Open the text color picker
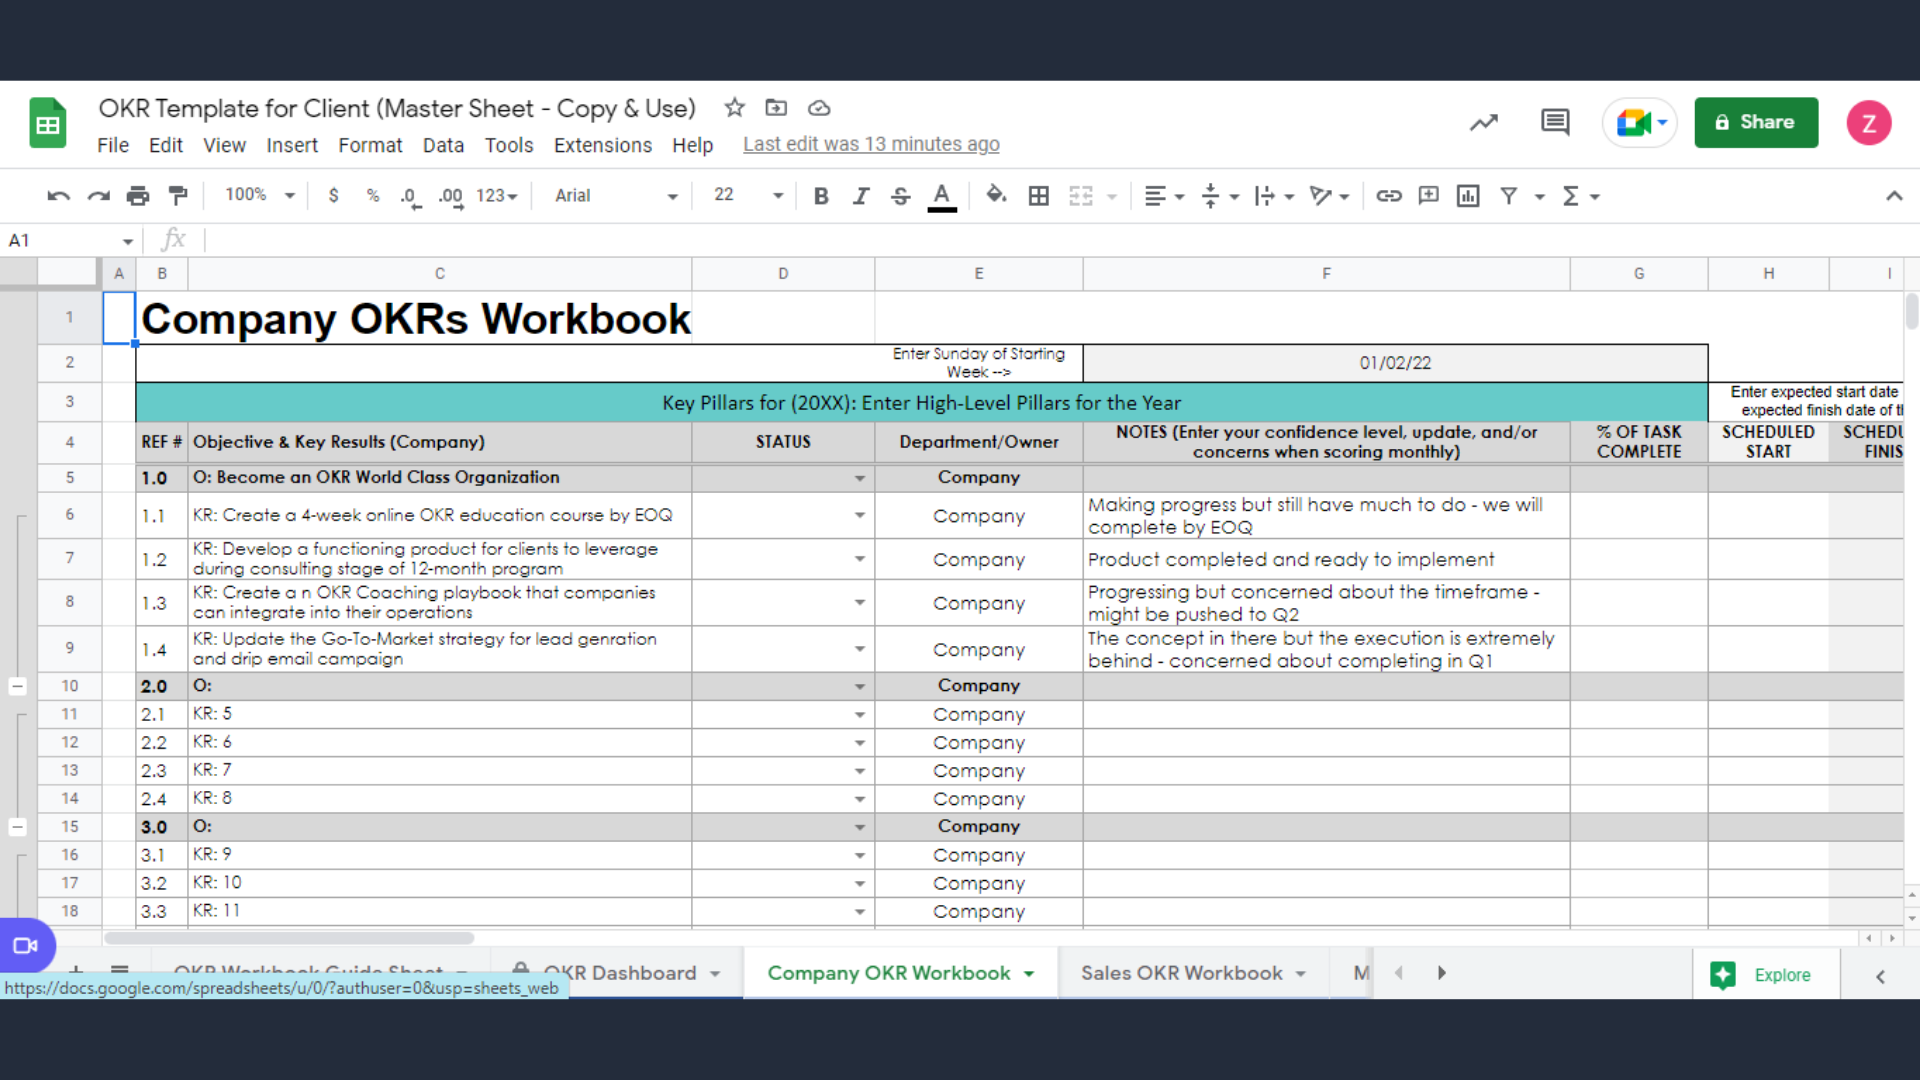This screenshot has height=1080, width=1920. pyautogui.click(x=942, y=196)
